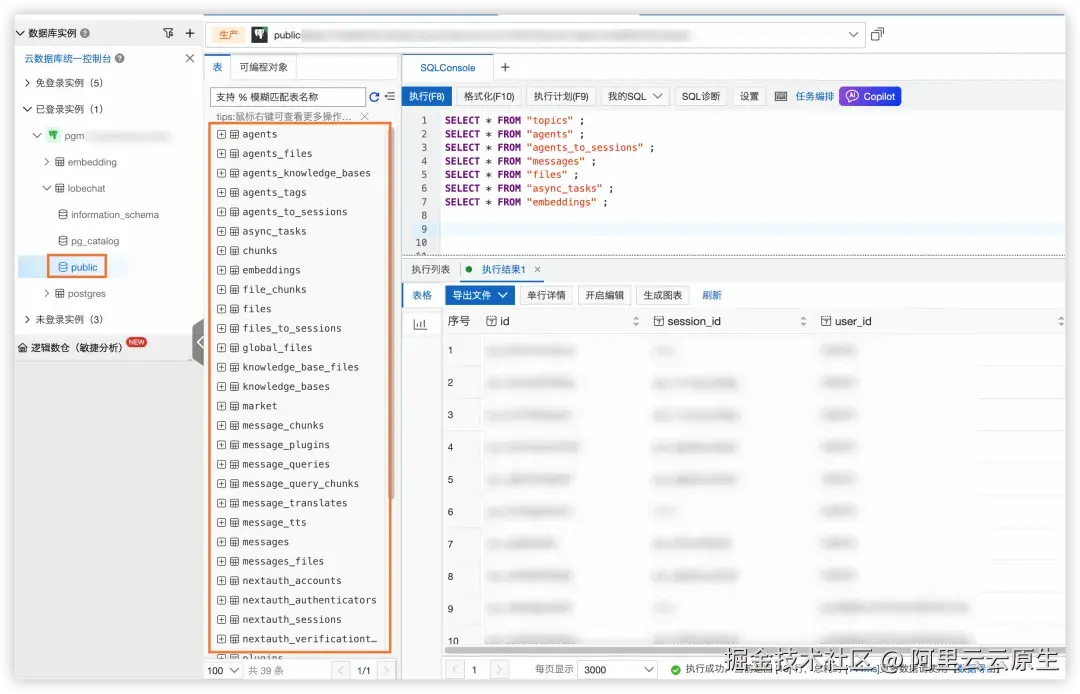
Task: Open the 任务编排 link
Action: tap(814, 96)
